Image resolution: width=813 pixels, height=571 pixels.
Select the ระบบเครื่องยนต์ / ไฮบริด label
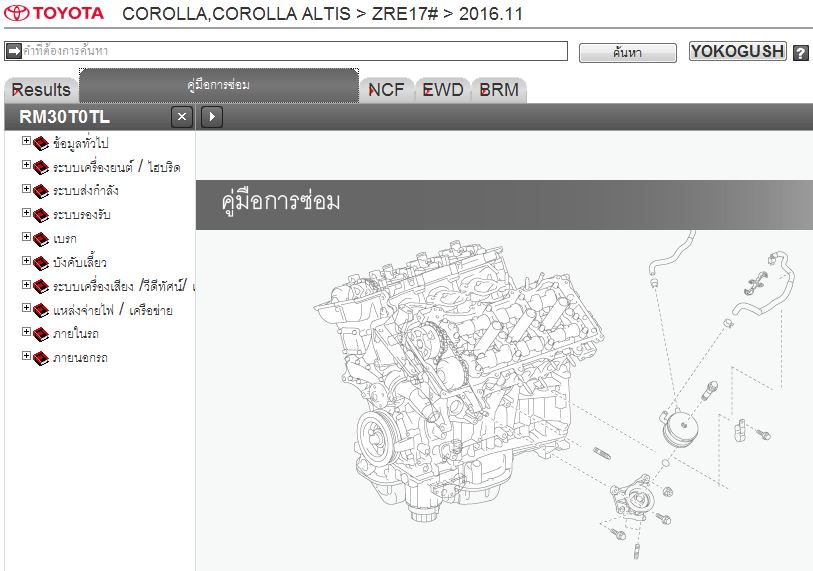click(x=117, y=167)
